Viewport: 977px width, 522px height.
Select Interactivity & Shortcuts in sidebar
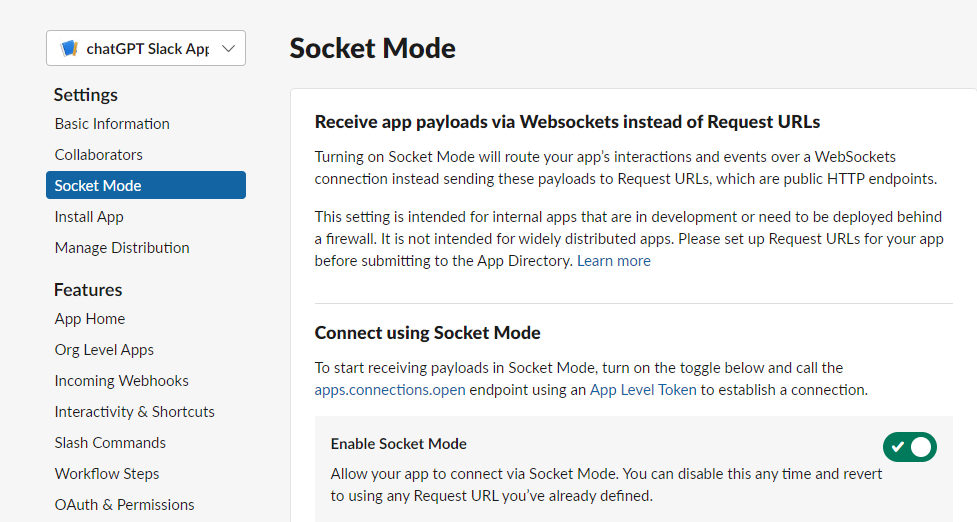click(x=134, y=412)
